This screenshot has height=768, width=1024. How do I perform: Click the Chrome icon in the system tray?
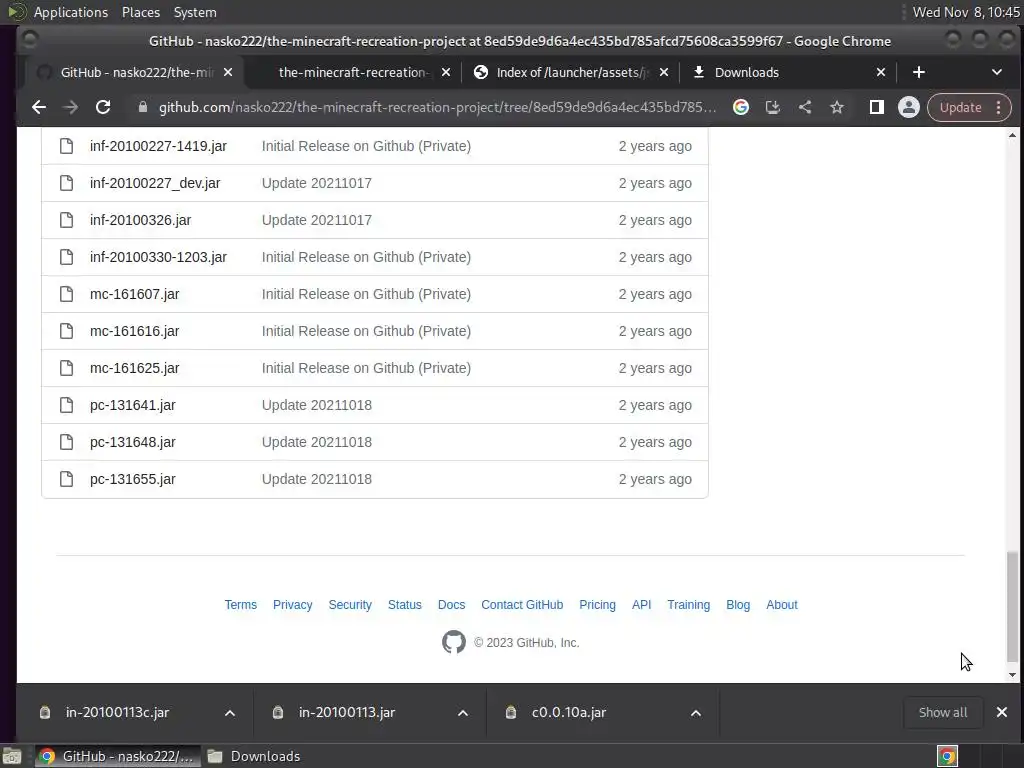[947, 756]
